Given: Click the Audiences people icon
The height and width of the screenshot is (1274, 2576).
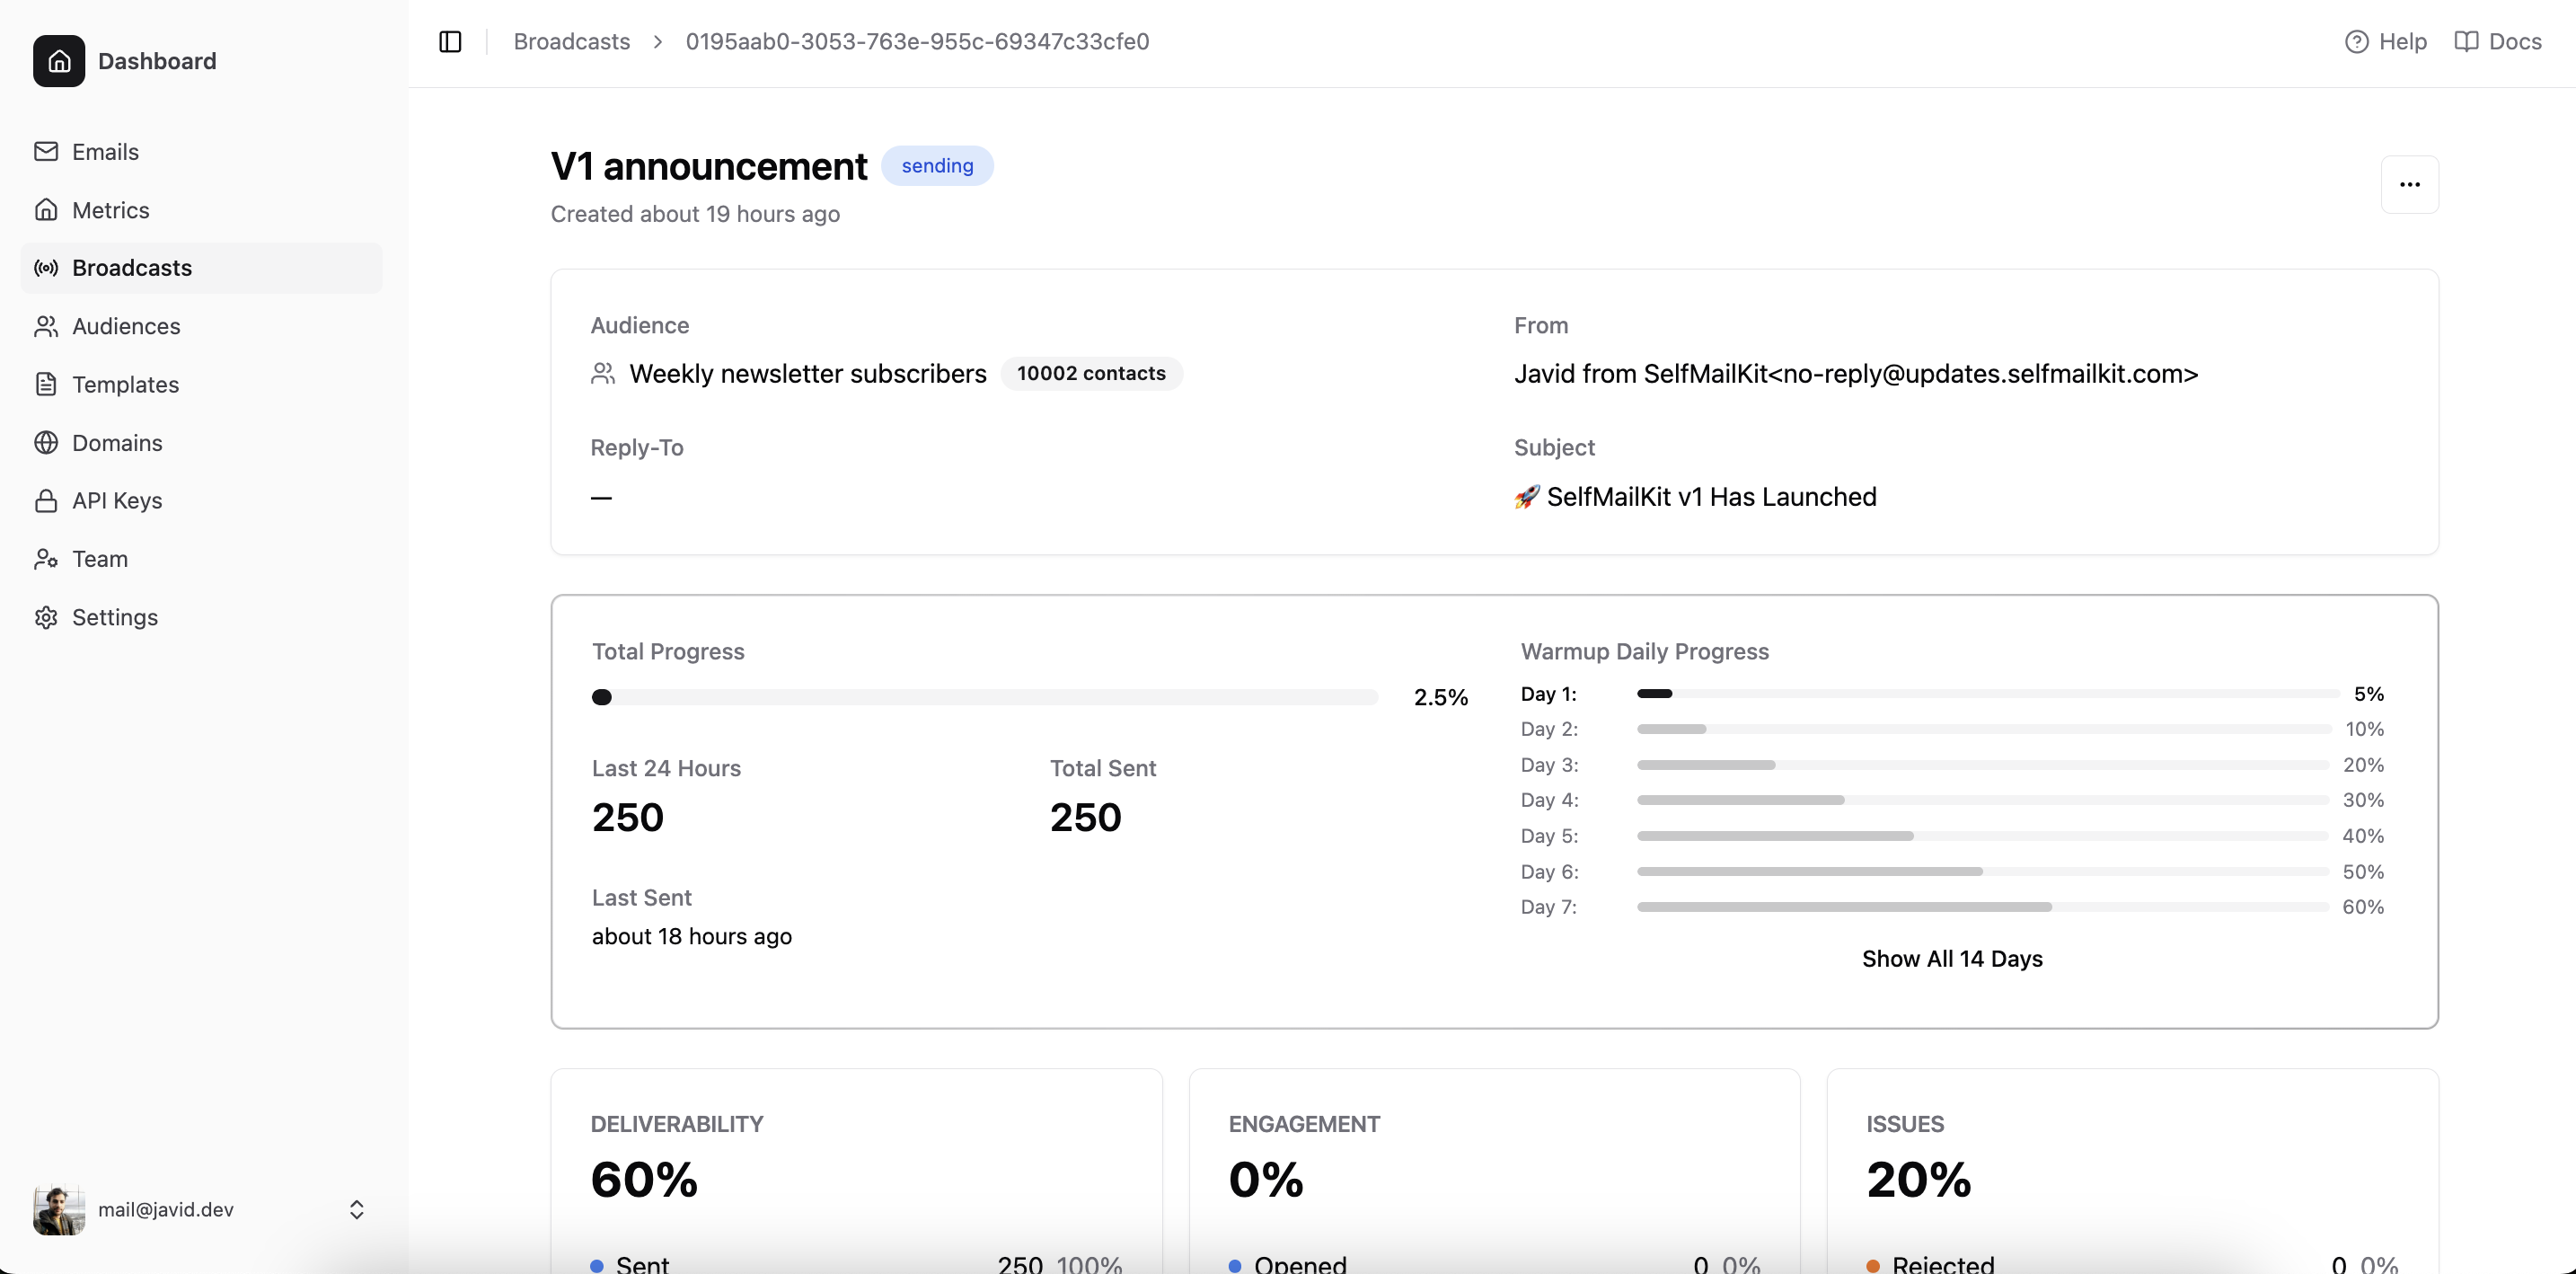Looking at the screenshot, I should pos(46,326).
